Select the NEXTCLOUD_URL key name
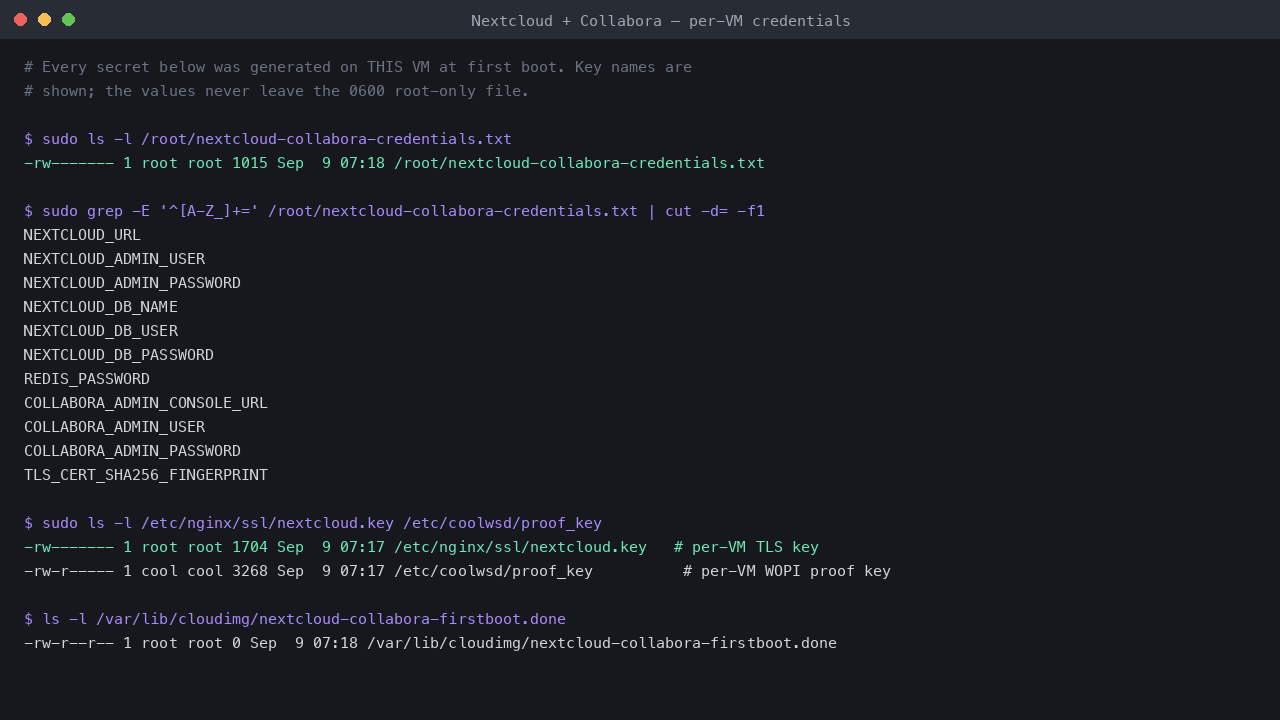 pos(83,235)
